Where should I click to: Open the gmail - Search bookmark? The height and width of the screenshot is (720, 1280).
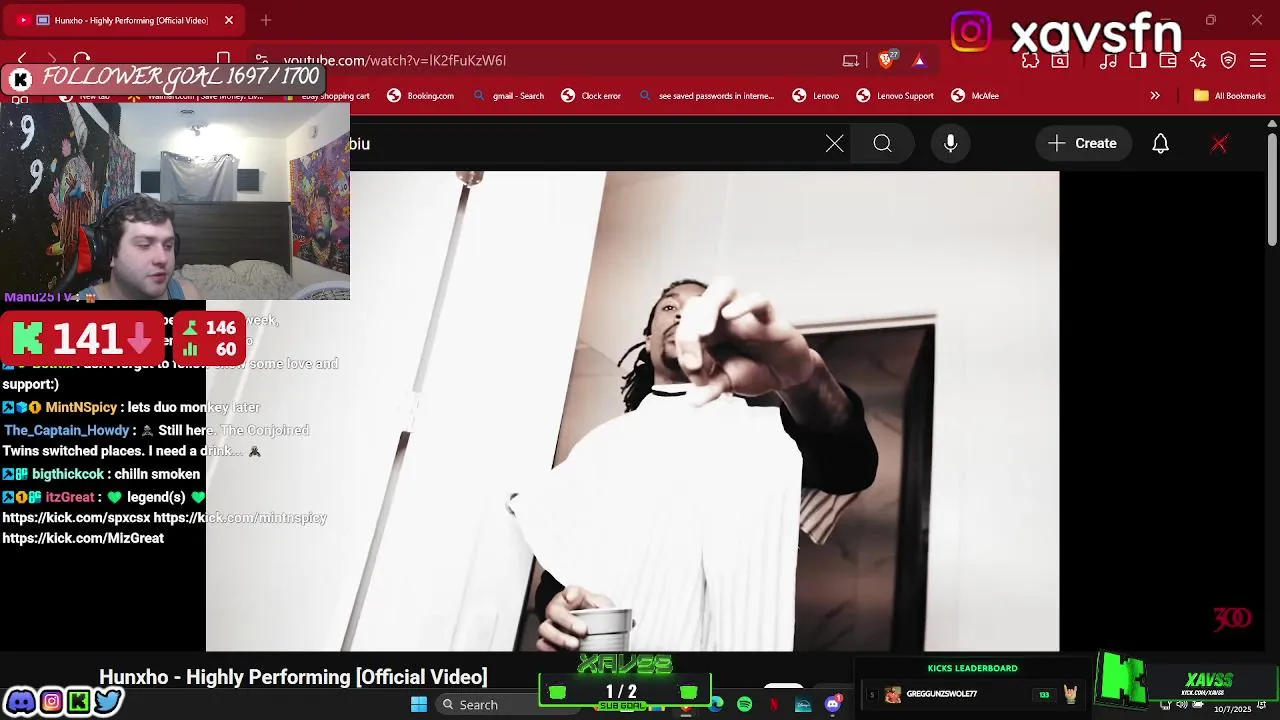click(509, 96)
